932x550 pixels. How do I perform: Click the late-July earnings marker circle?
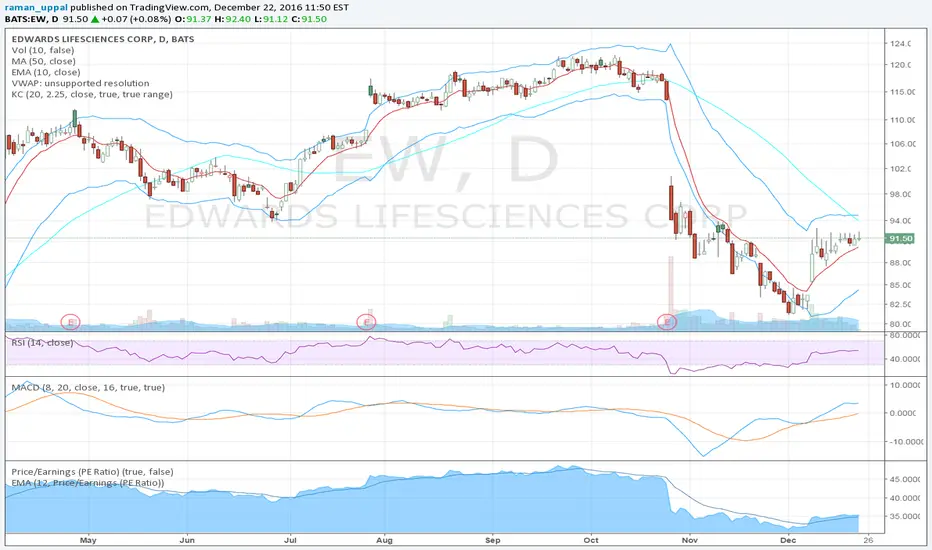pyautogui.click(x=366, y=322)
